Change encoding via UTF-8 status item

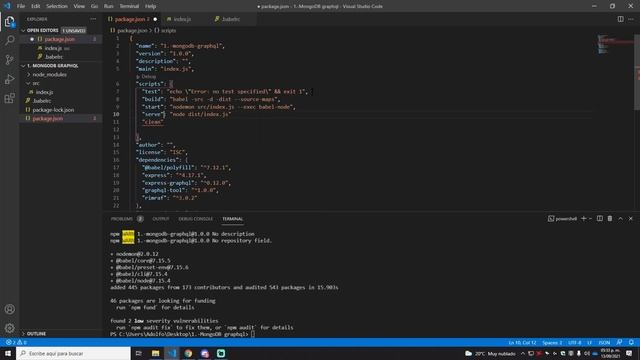click(x=574, y=342)
